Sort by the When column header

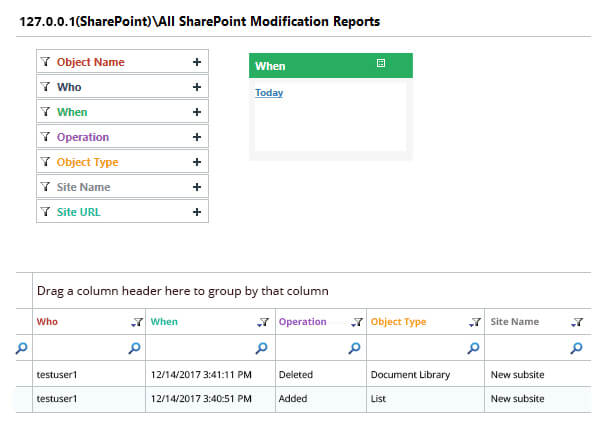(164, 322)
